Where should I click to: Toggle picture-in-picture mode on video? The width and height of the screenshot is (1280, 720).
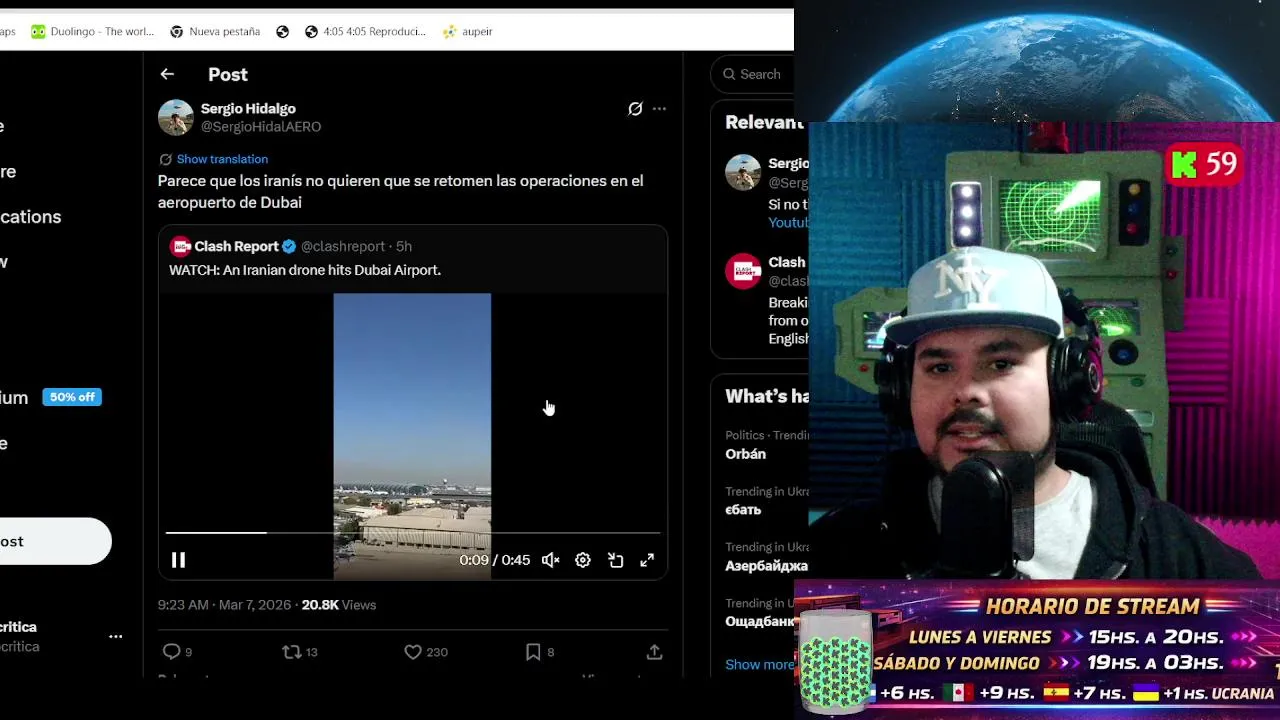click(616, 560)
